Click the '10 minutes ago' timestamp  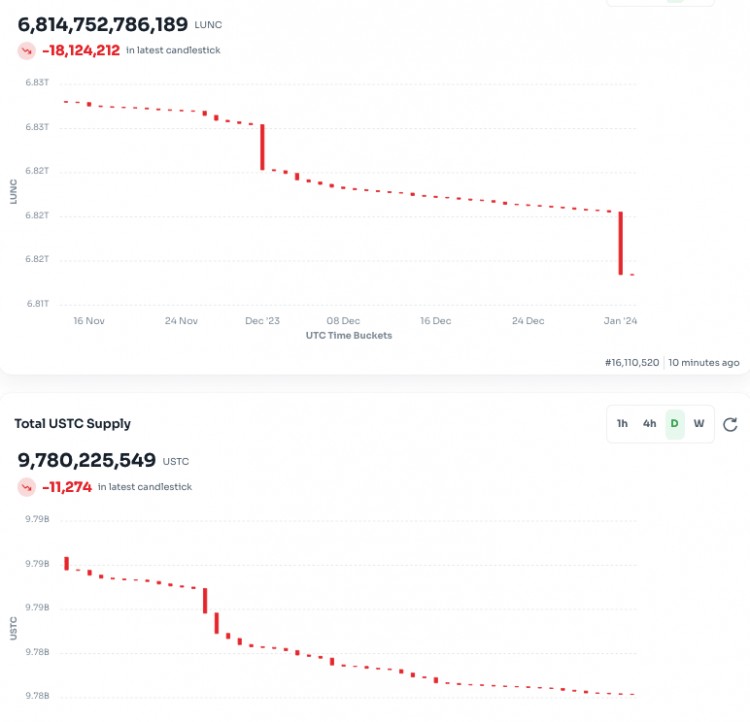[x=704, y=362]
